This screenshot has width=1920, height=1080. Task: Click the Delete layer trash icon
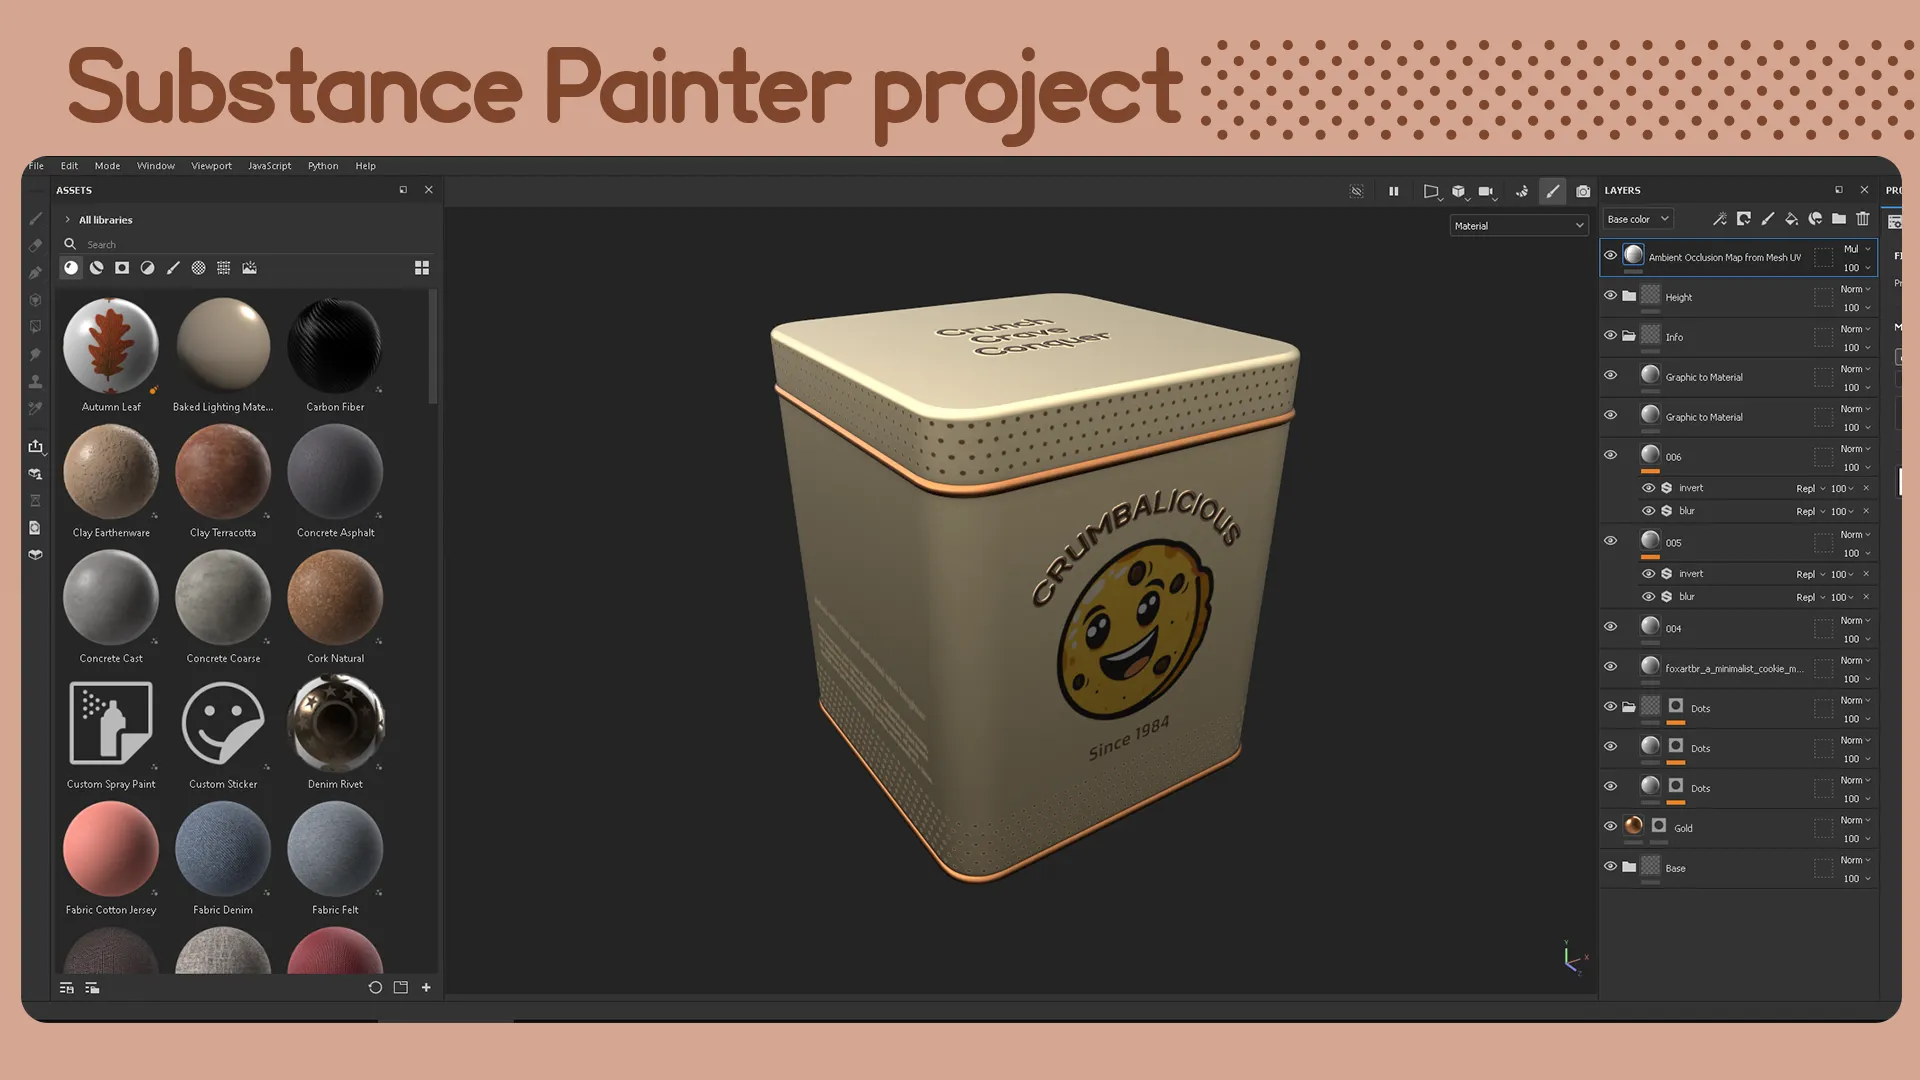pyautogui.click(x=1862, y=218)
